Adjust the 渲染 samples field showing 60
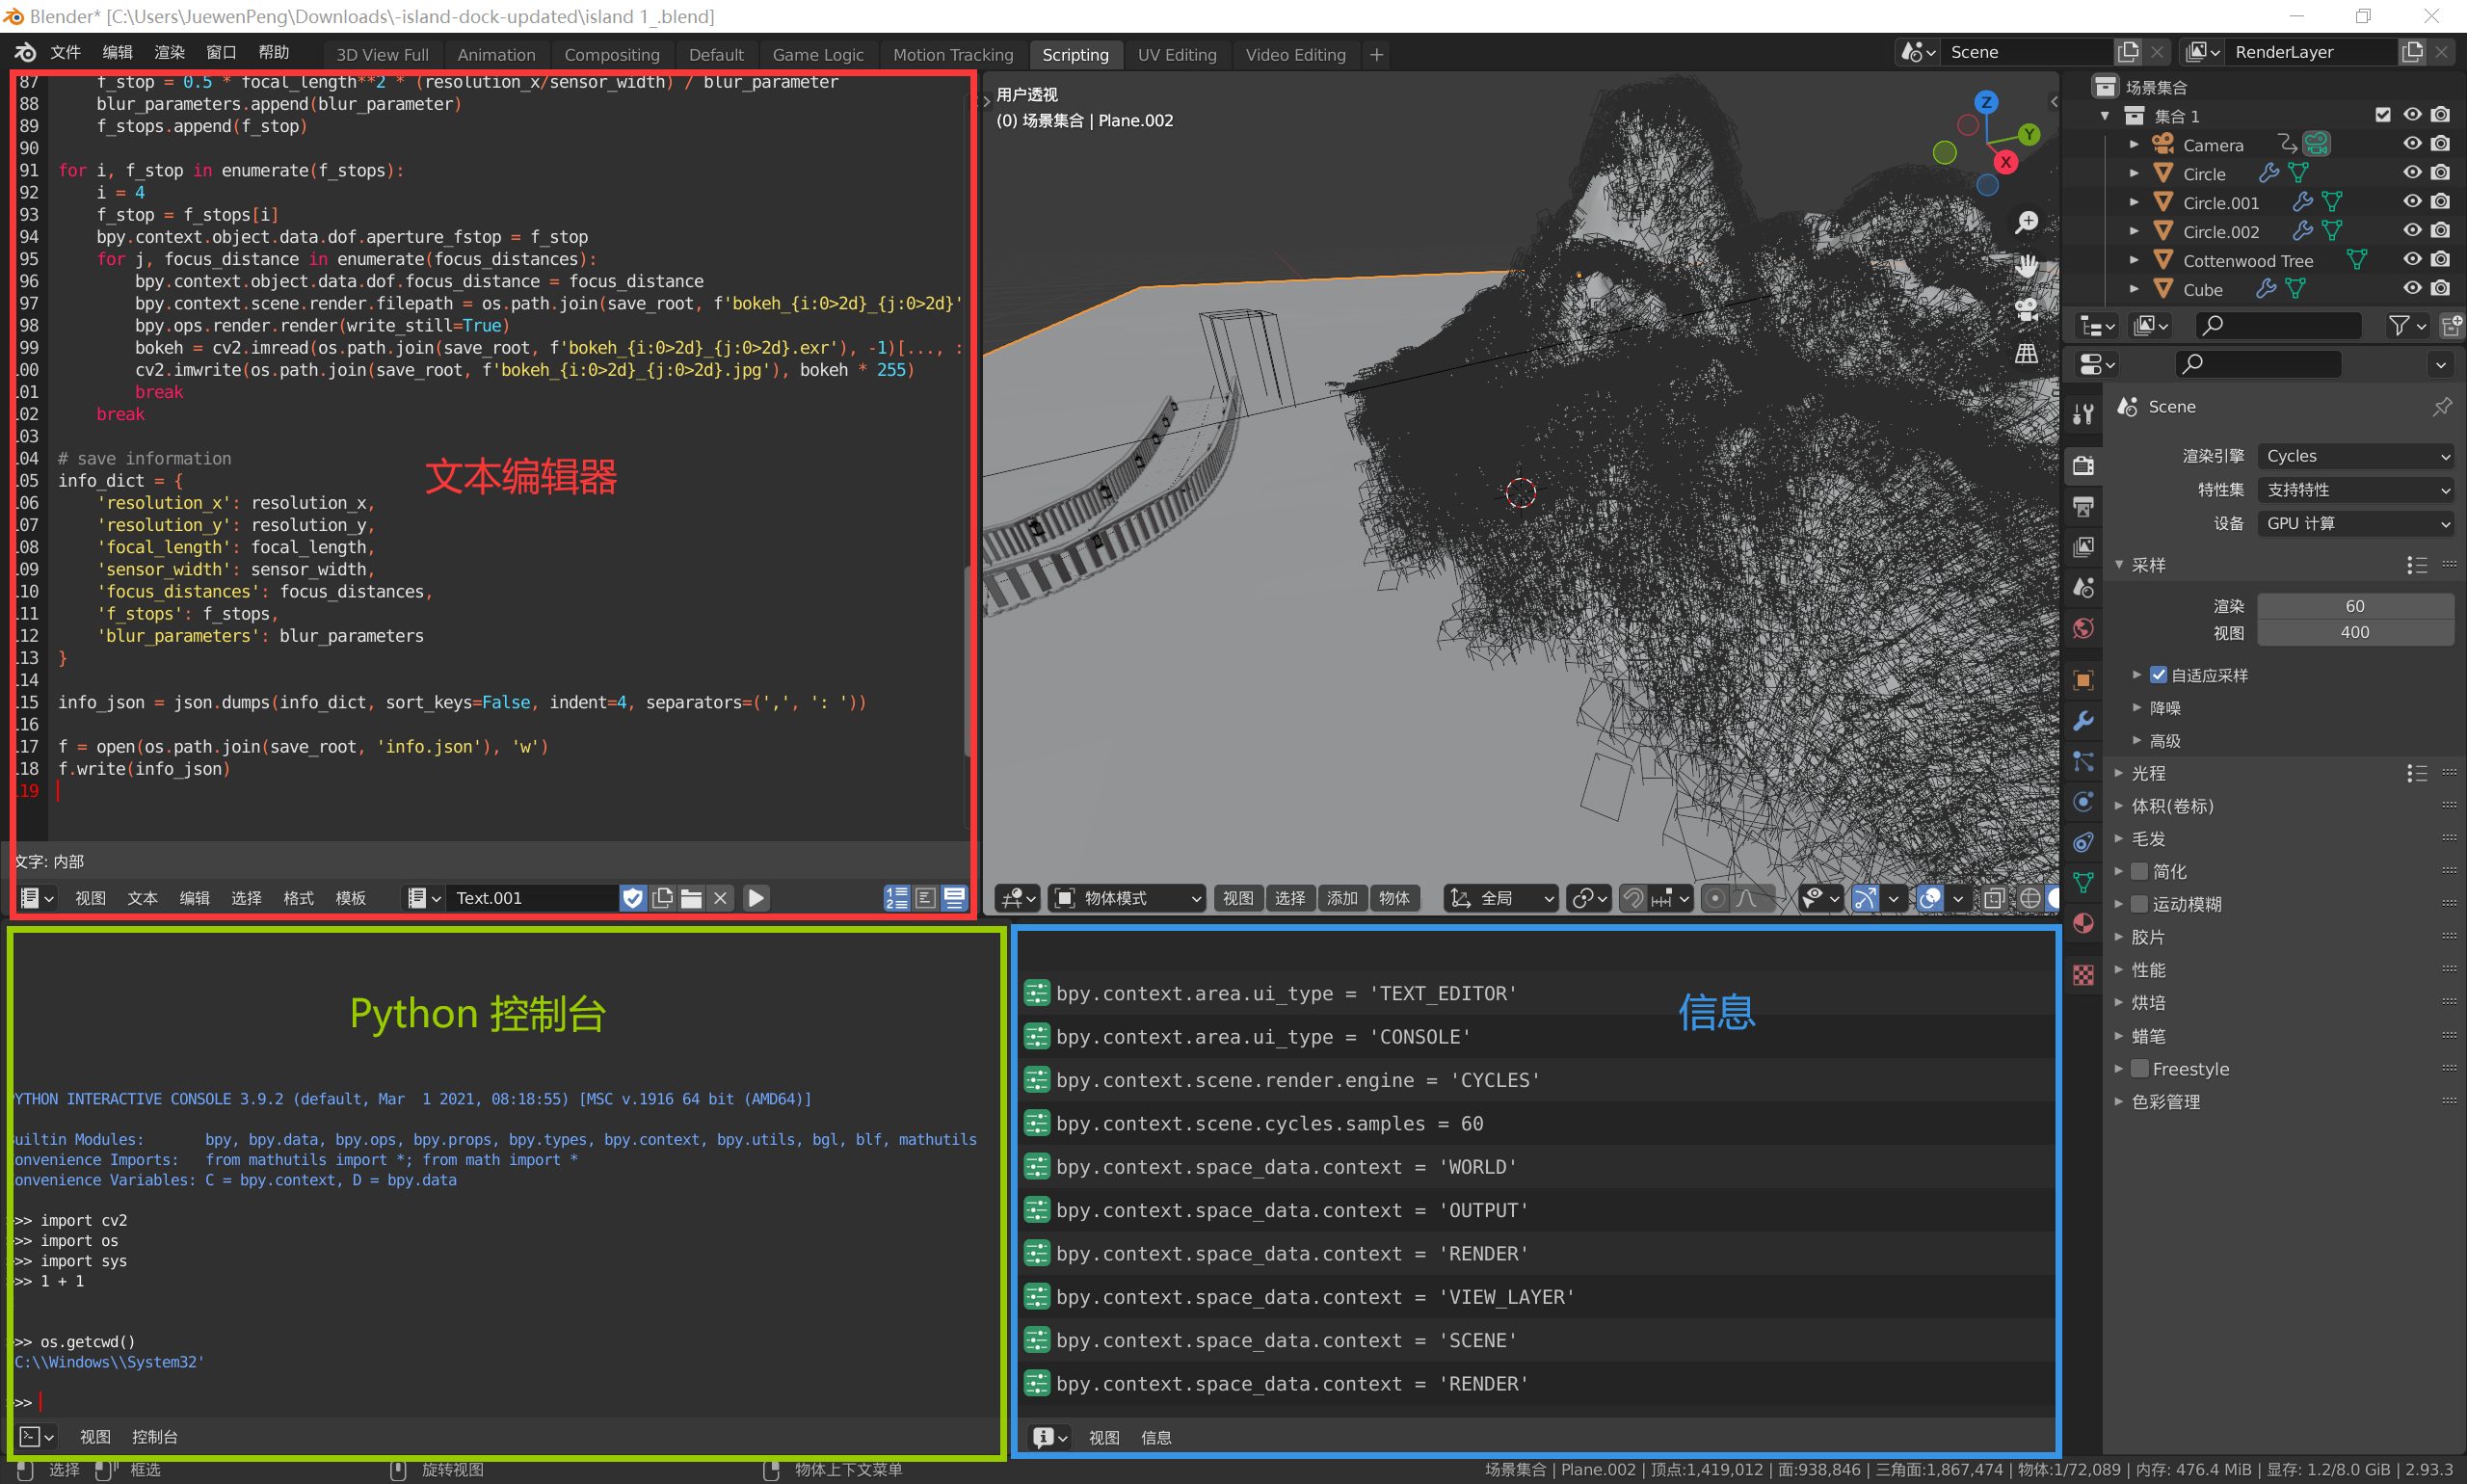2467x1484 pixels. tap(2355, 606)
